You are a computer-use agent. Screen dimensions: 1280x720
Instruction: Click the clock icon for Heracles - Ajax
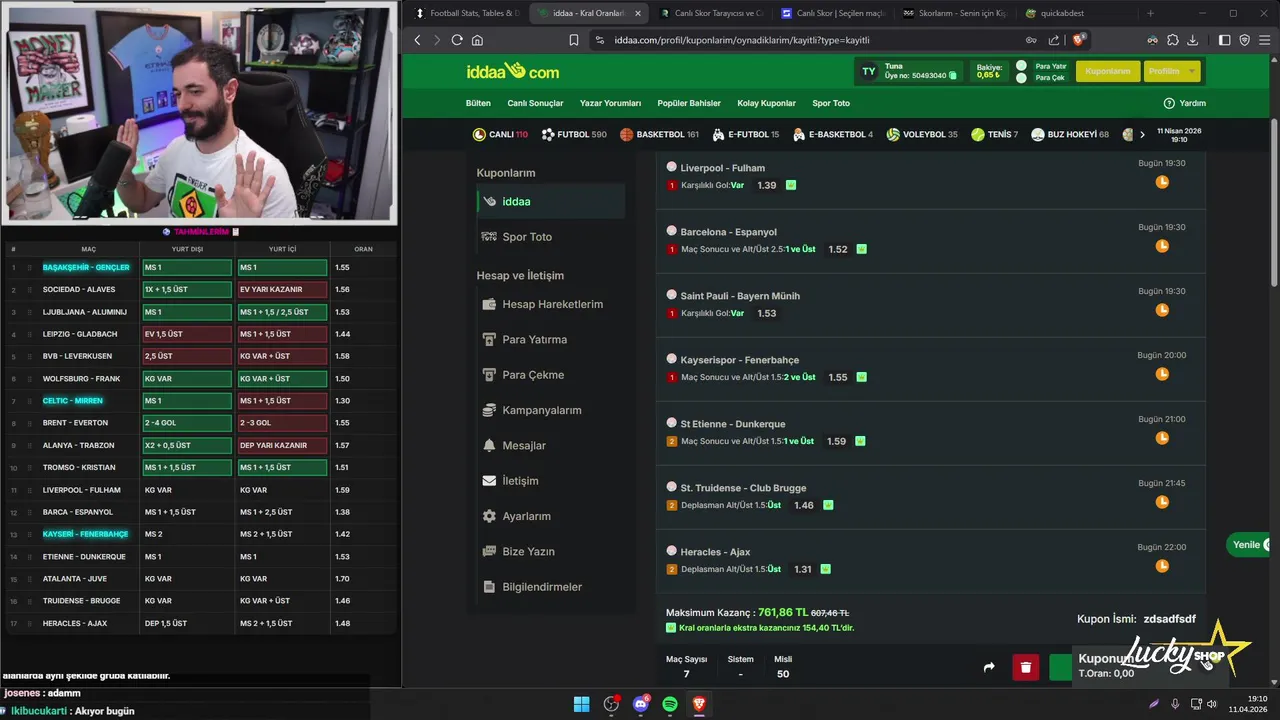[1162, 566]
